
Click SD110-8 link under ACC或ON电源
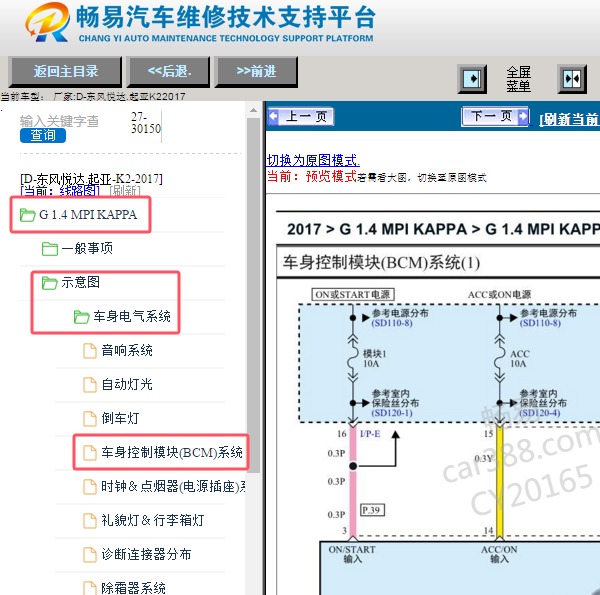click(540, 323)
